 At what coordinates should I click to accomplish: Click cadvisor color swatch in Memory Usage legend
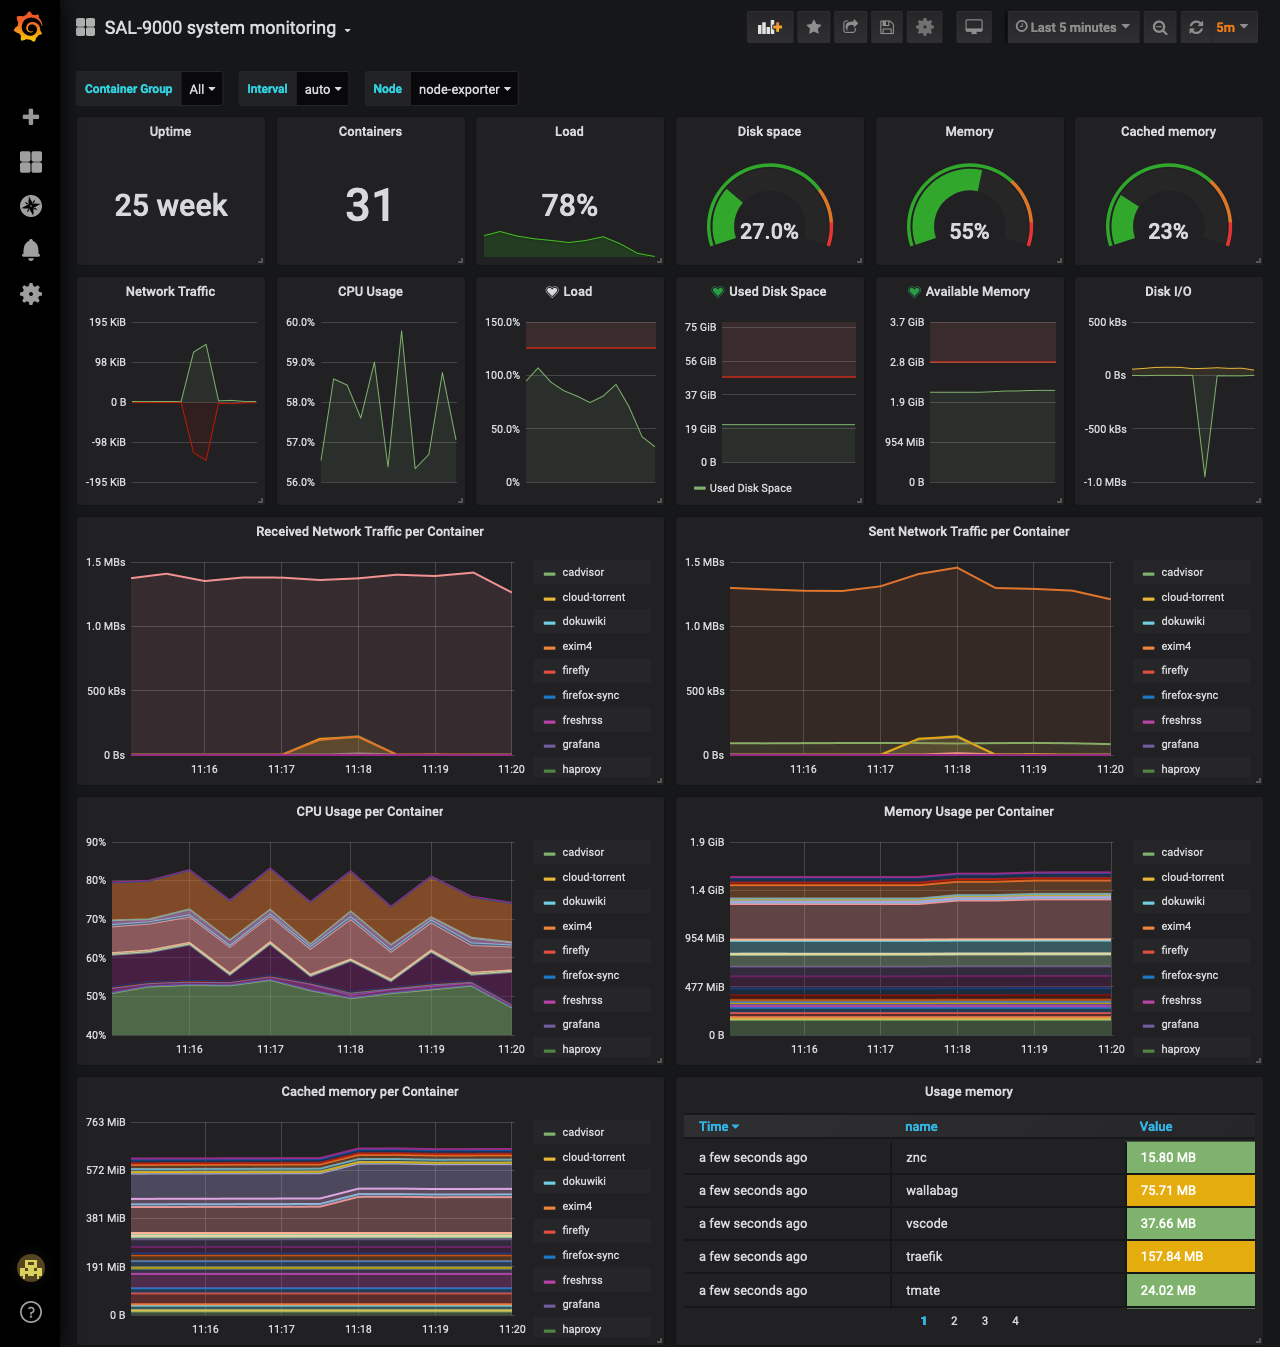1148,854
